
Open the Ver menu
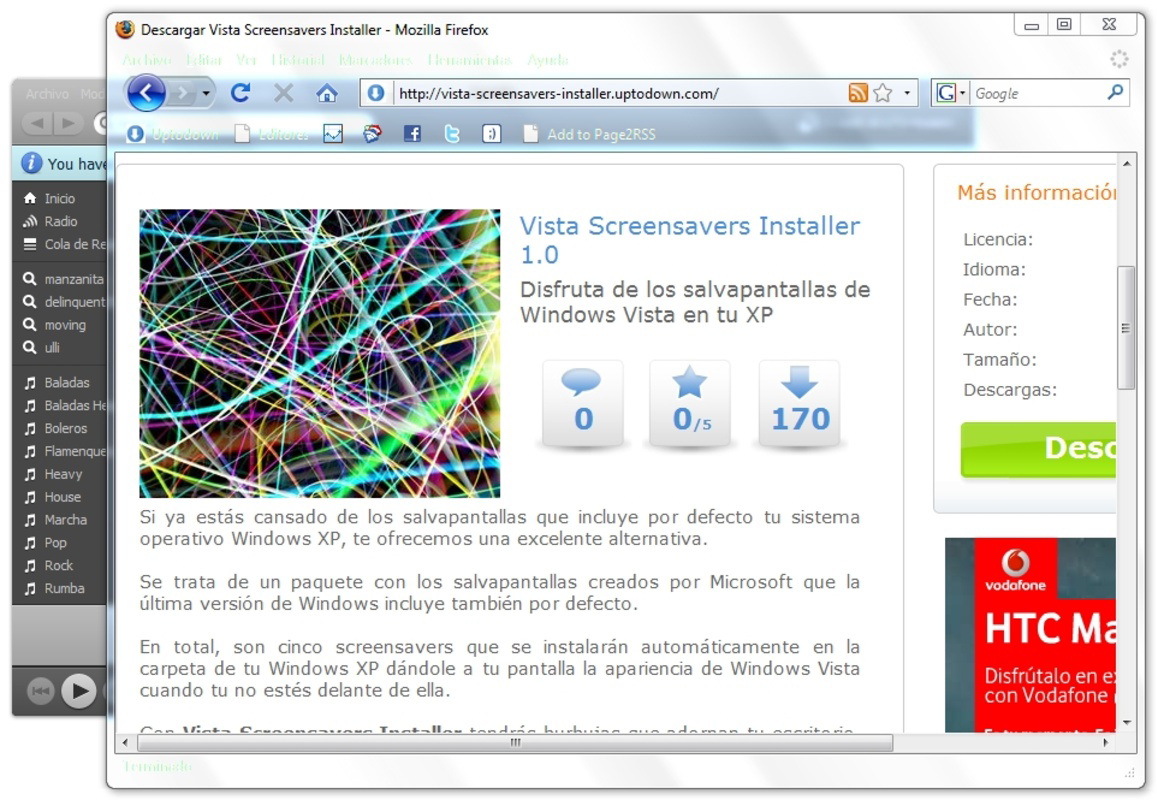coord(246,60)
